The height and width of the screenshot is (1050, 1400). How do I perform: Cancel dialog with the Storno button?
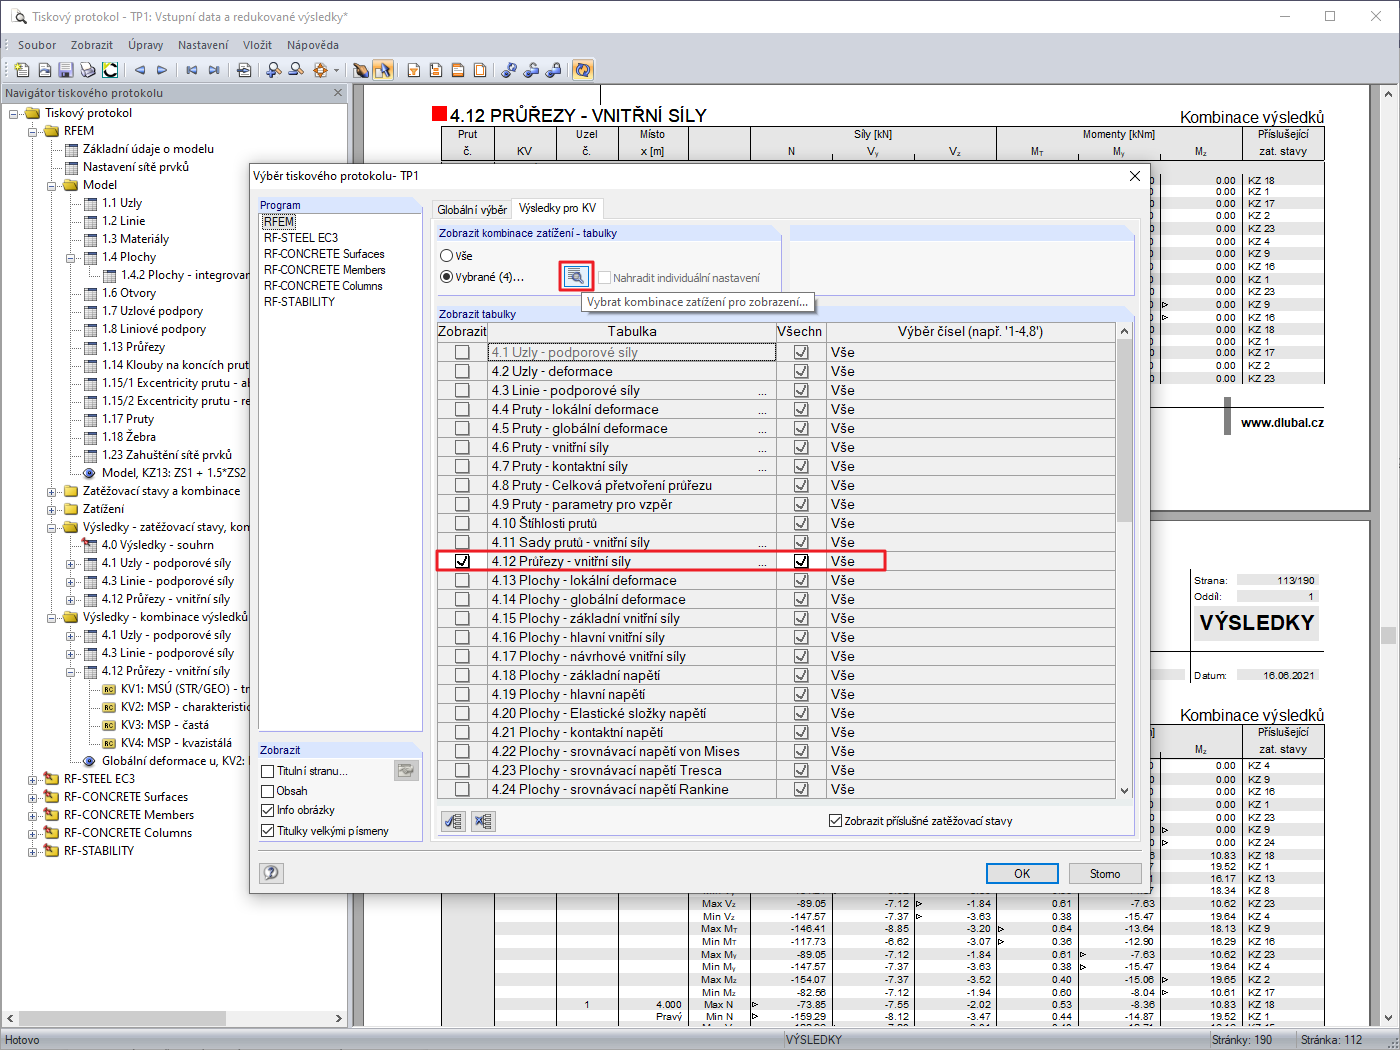[x=1105, y=873]
